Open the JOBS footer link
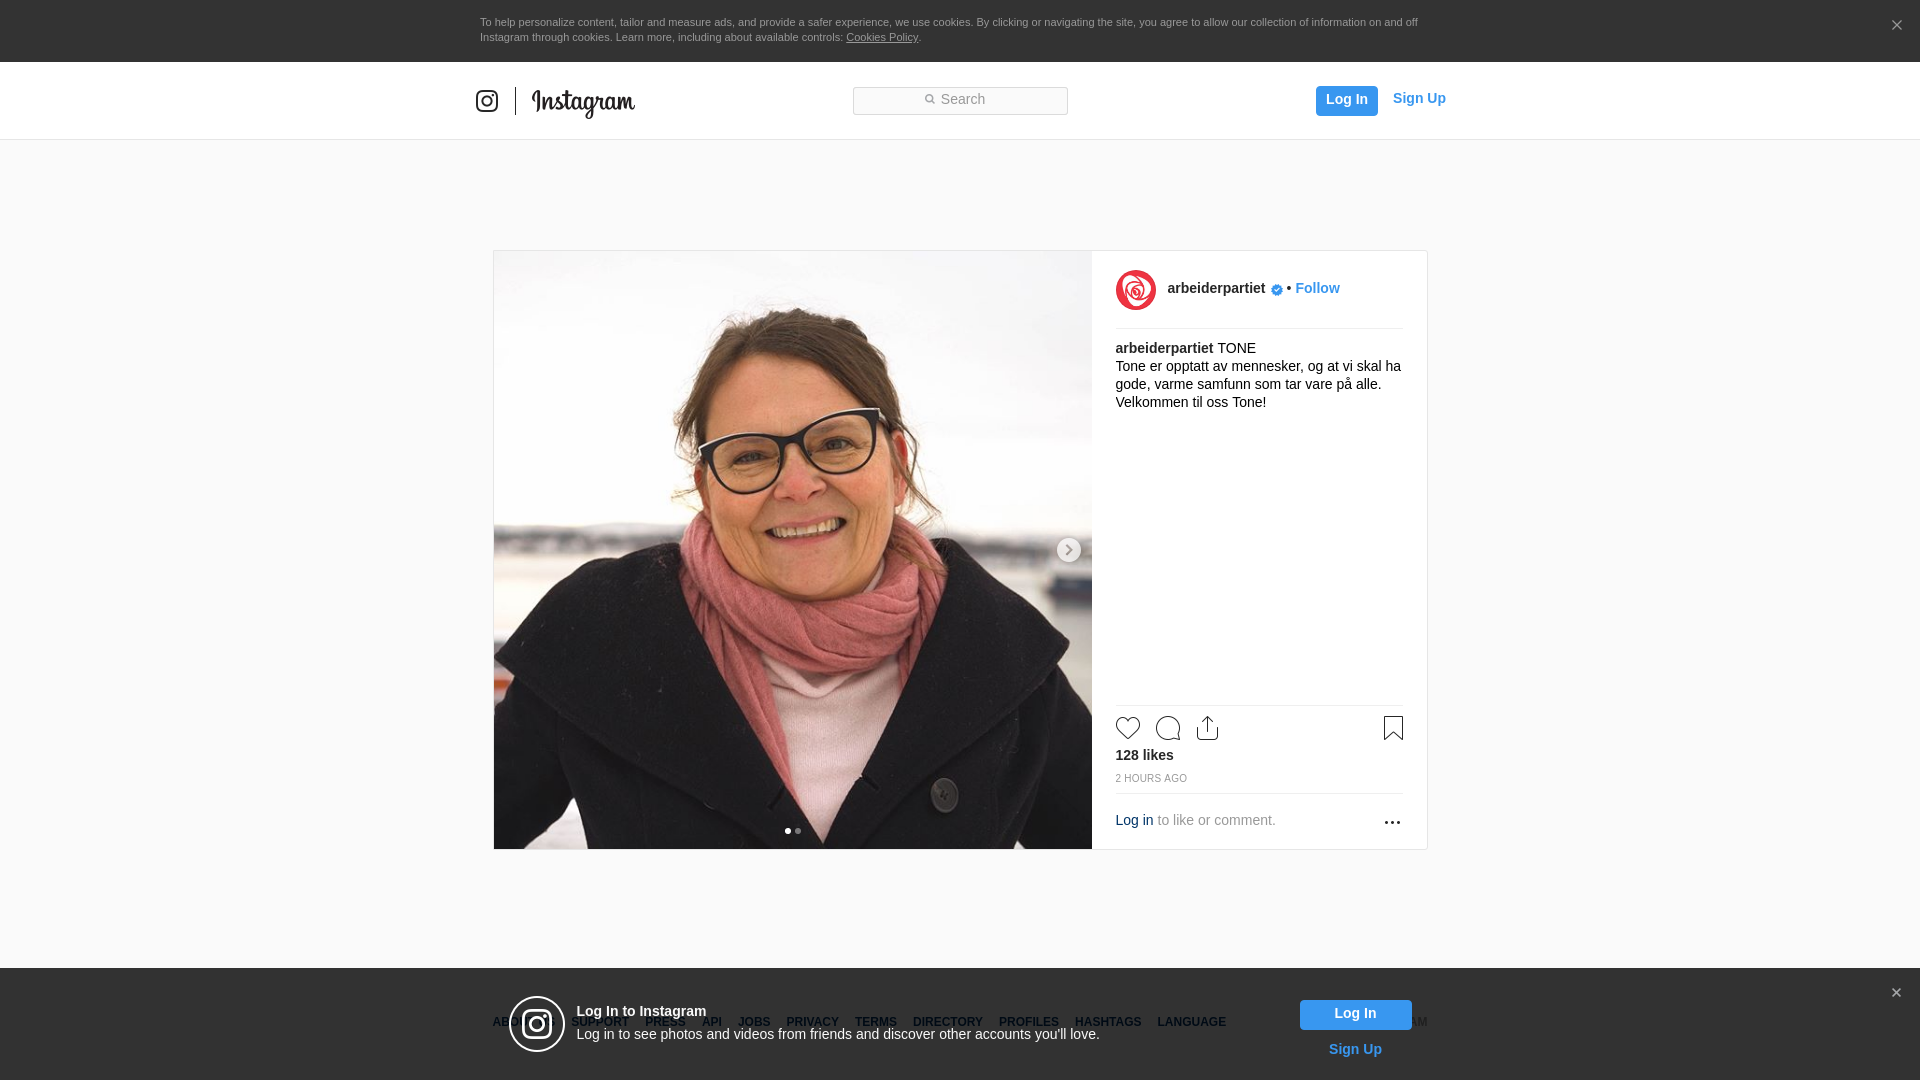 [x=754, y=1022]
